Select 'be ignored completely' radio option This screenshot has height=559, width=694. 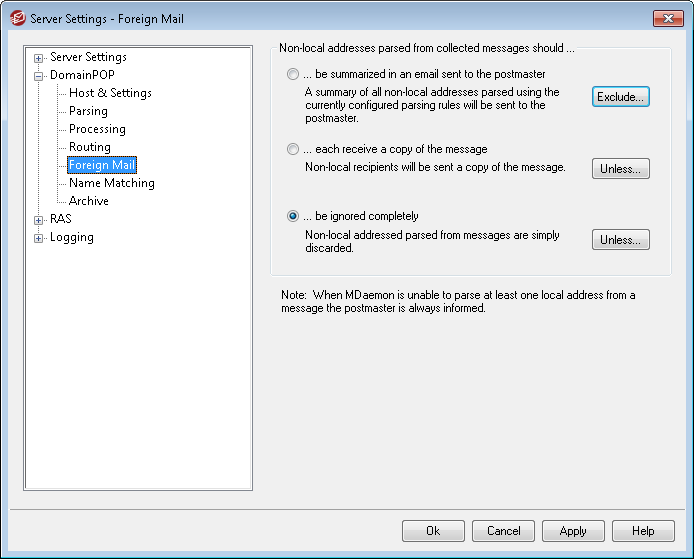[x=293, y=216]
